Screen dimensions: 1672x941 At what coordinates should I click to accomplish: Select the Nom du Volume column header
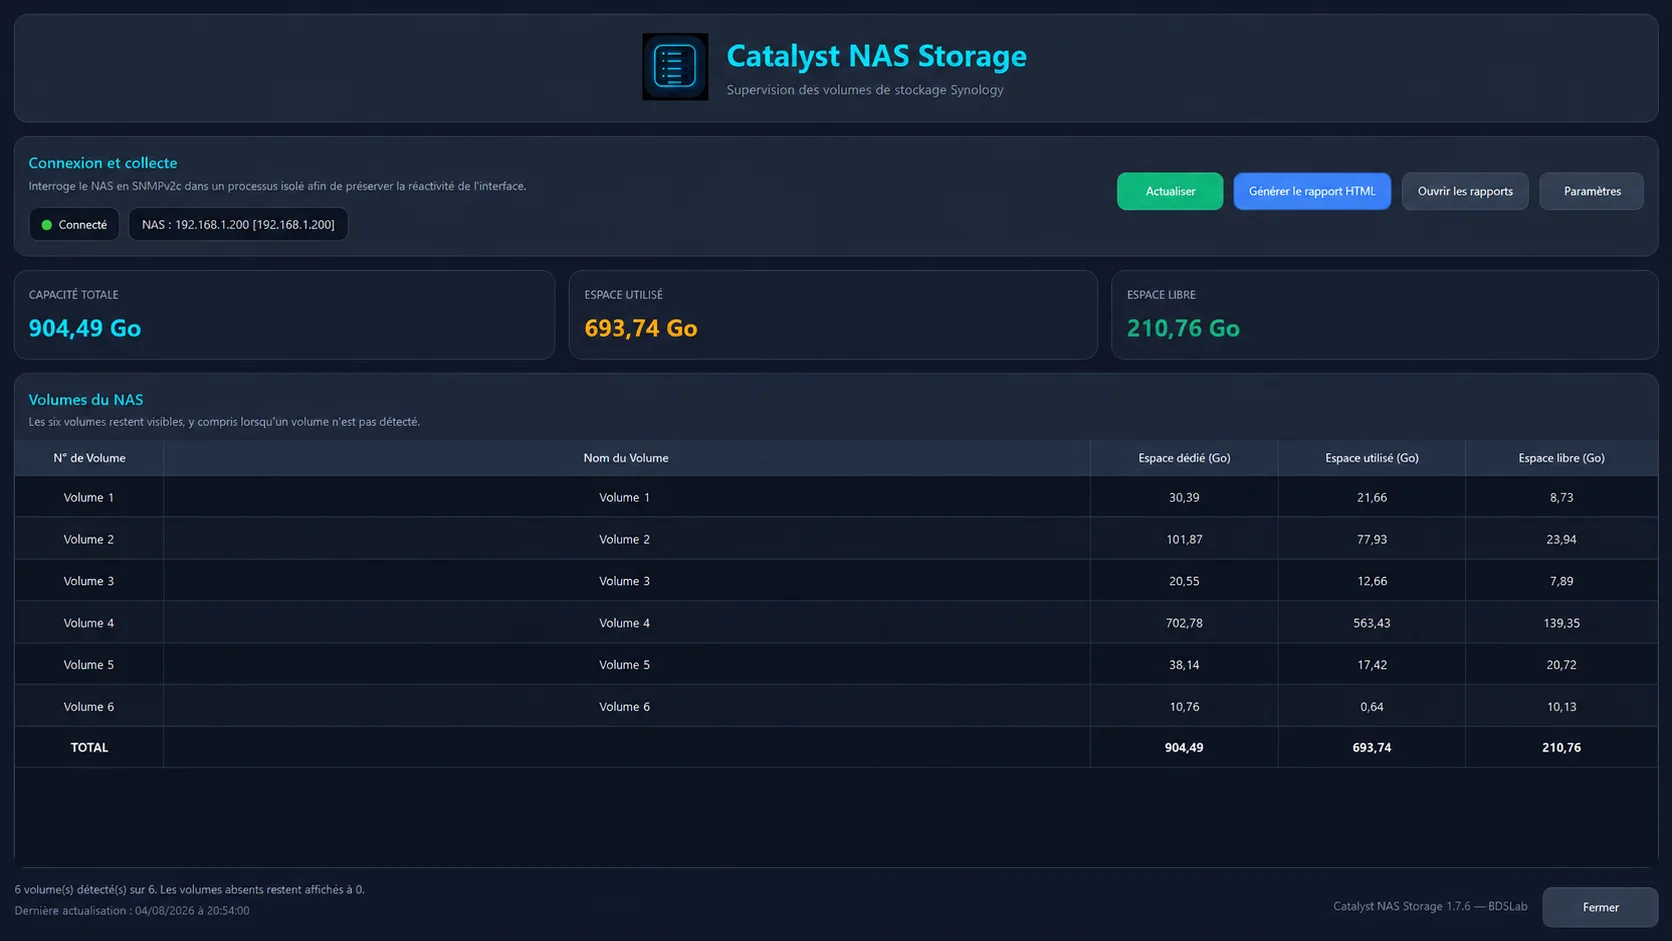click(626, 458)
